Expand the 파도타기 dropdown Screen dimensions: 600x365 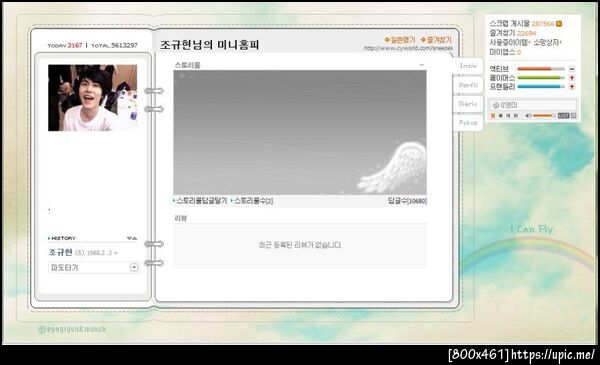134,267
